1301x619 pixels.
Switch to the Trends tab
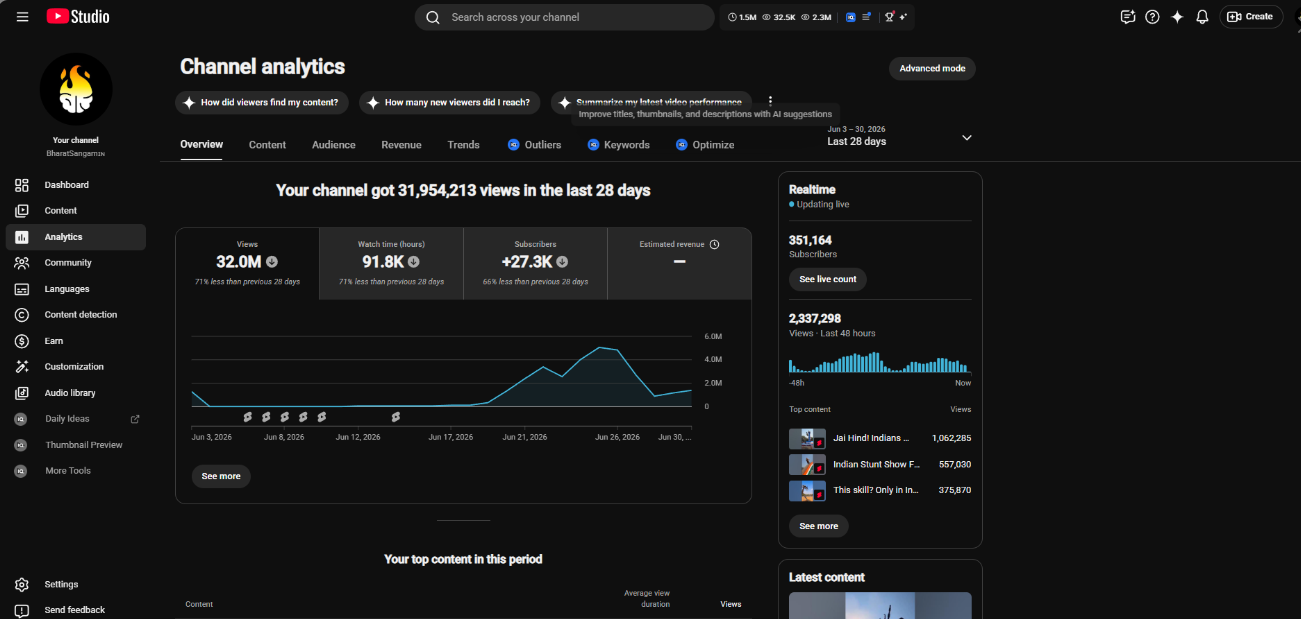[463, 145]
